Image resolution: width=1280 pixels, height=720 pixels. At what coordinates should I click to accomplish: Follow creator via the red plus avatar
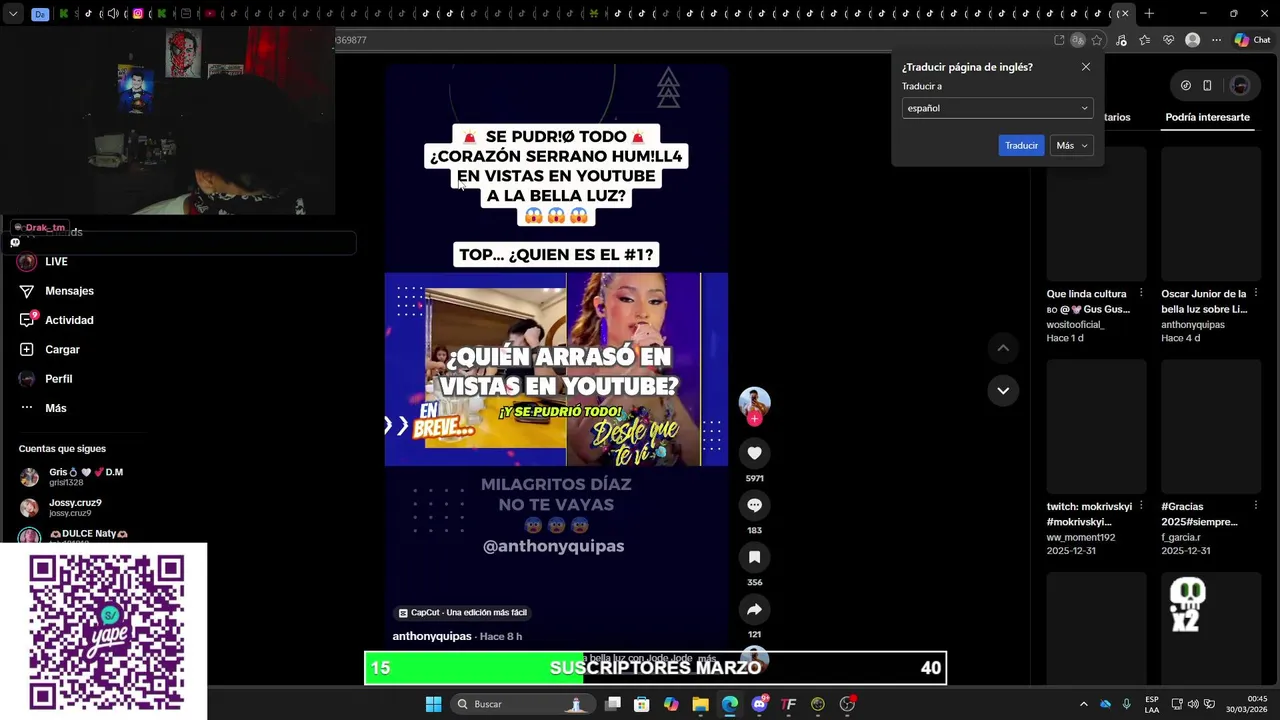click(754, 419)
